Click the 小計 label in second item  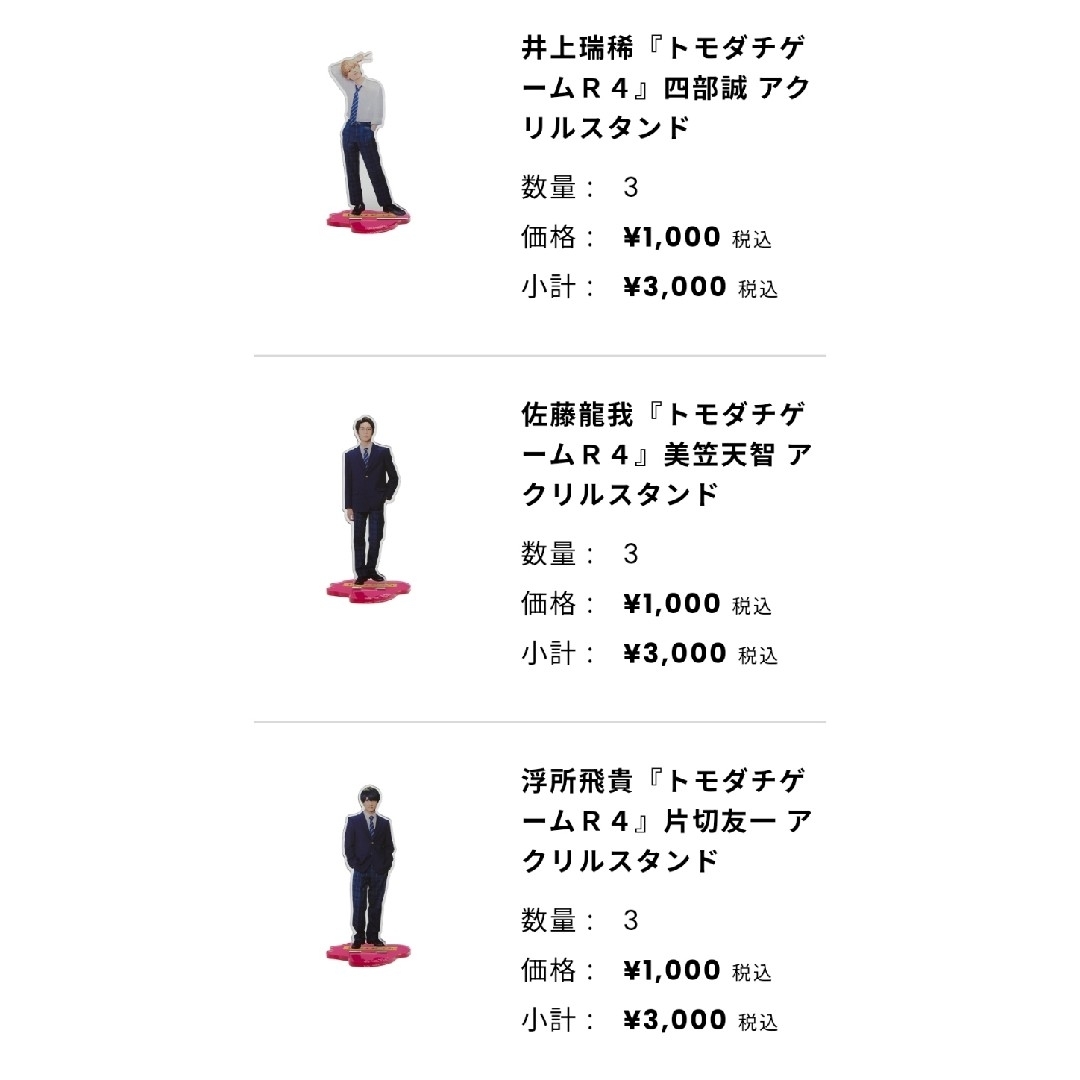(x=548, y=653)
